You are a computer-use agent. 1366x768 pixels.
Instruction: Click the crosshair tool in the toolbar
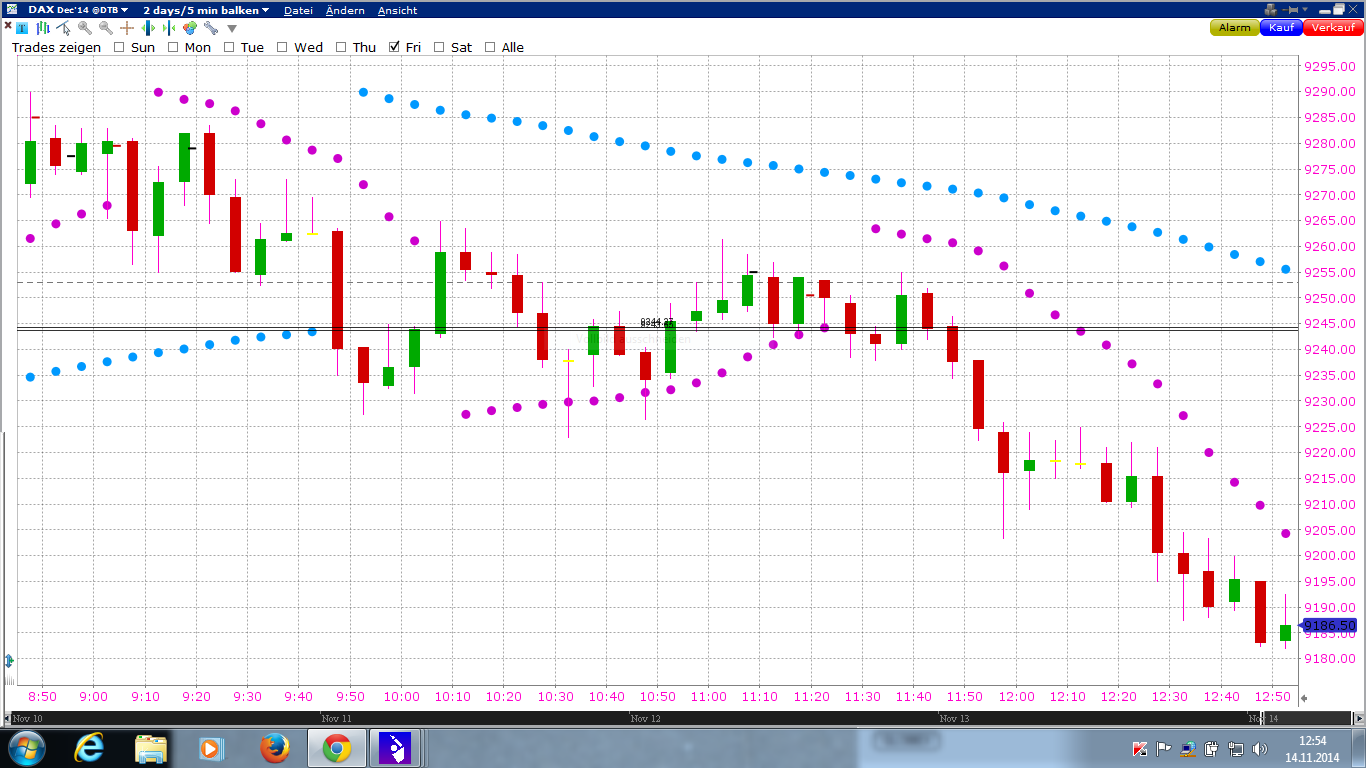tap(126, 28)
